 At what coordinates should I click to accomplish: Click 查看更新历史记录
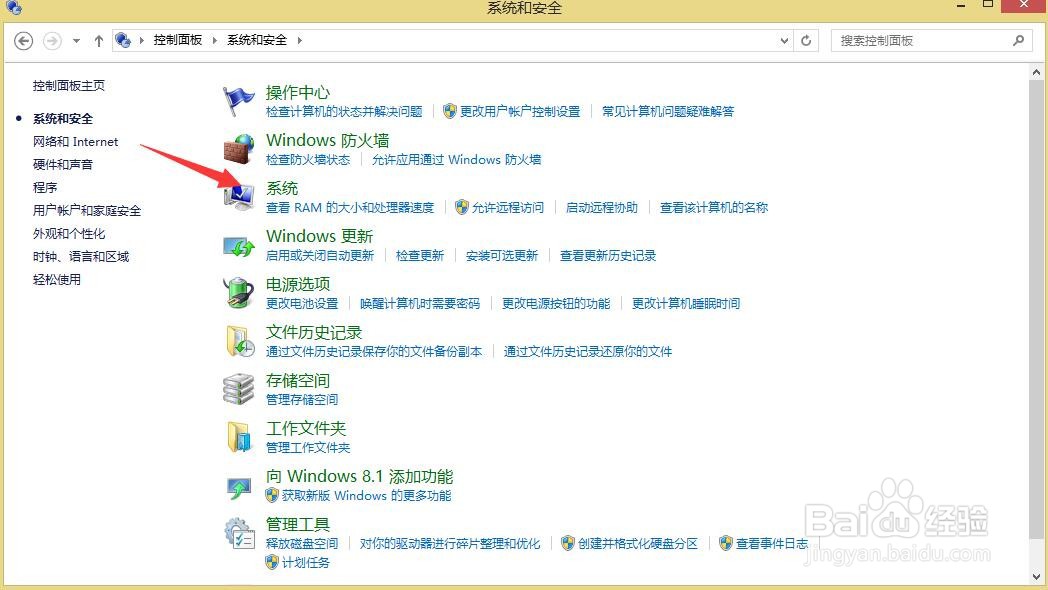608,256
